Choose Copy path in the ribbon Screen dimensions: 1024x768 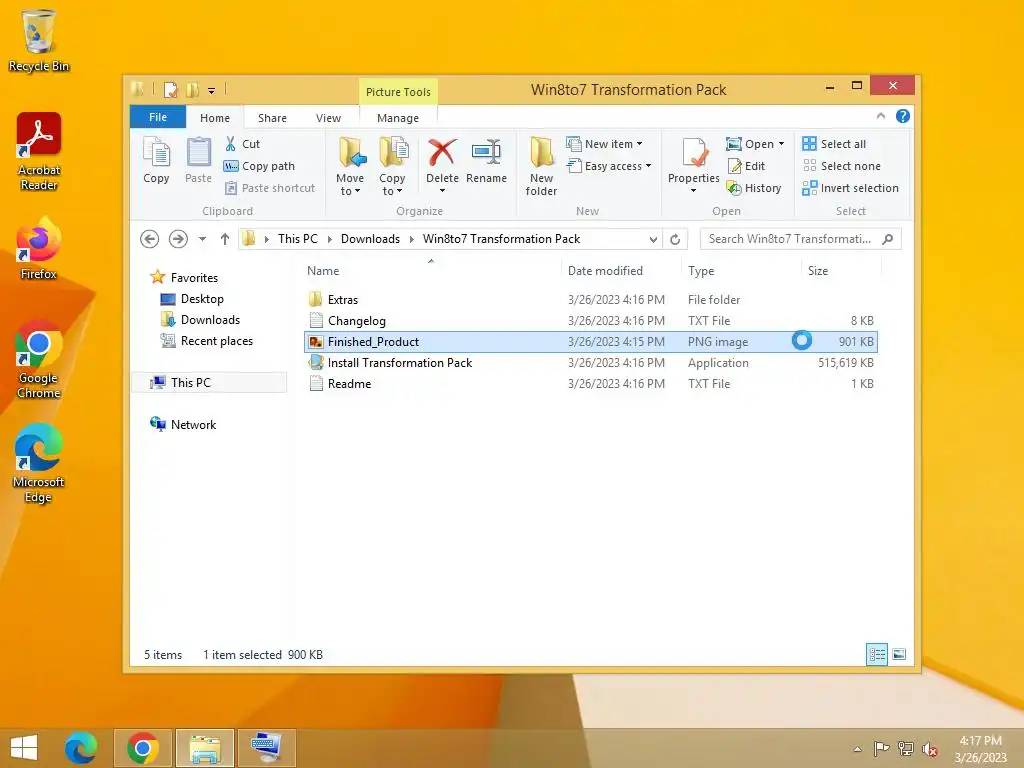(x=259, y=166)
